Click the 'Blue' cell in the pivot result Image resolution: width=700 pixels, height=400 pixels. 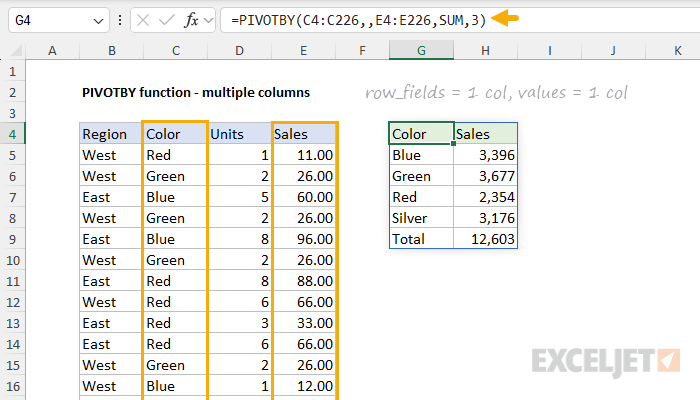pos(421,155)
